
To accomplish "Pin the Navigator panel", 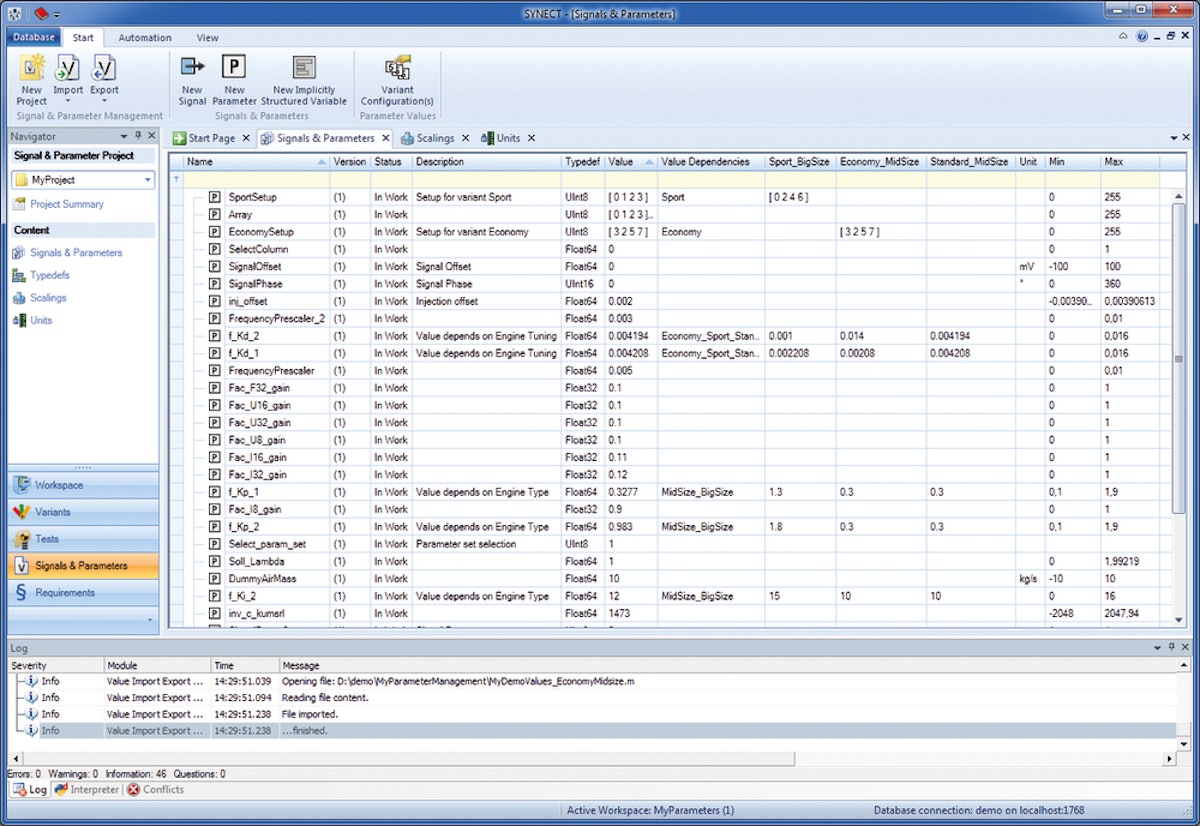I will click(x=139, y=136).
